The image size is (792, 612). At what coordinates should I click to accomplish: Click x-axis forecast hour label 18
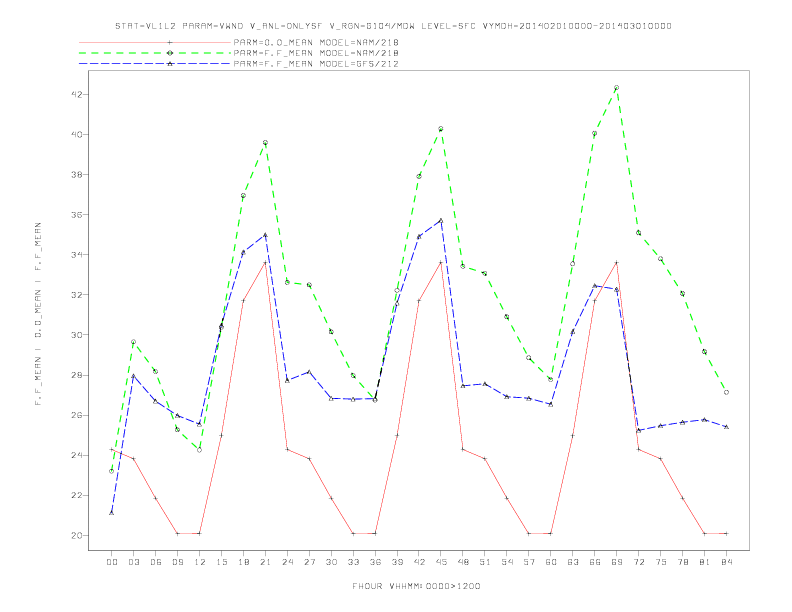click(x=243, y=562)
